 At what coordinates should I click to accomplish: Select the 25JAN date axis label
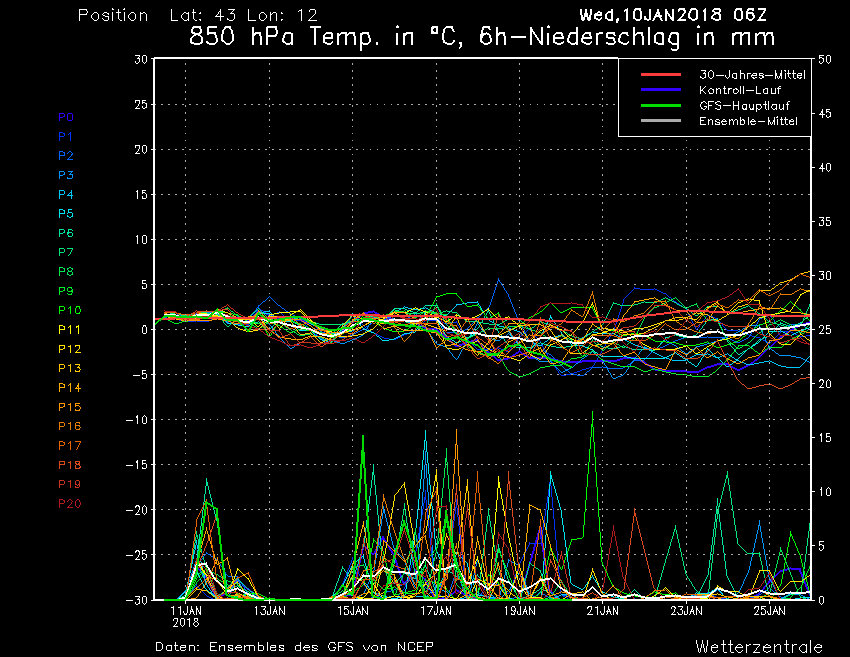768,609
